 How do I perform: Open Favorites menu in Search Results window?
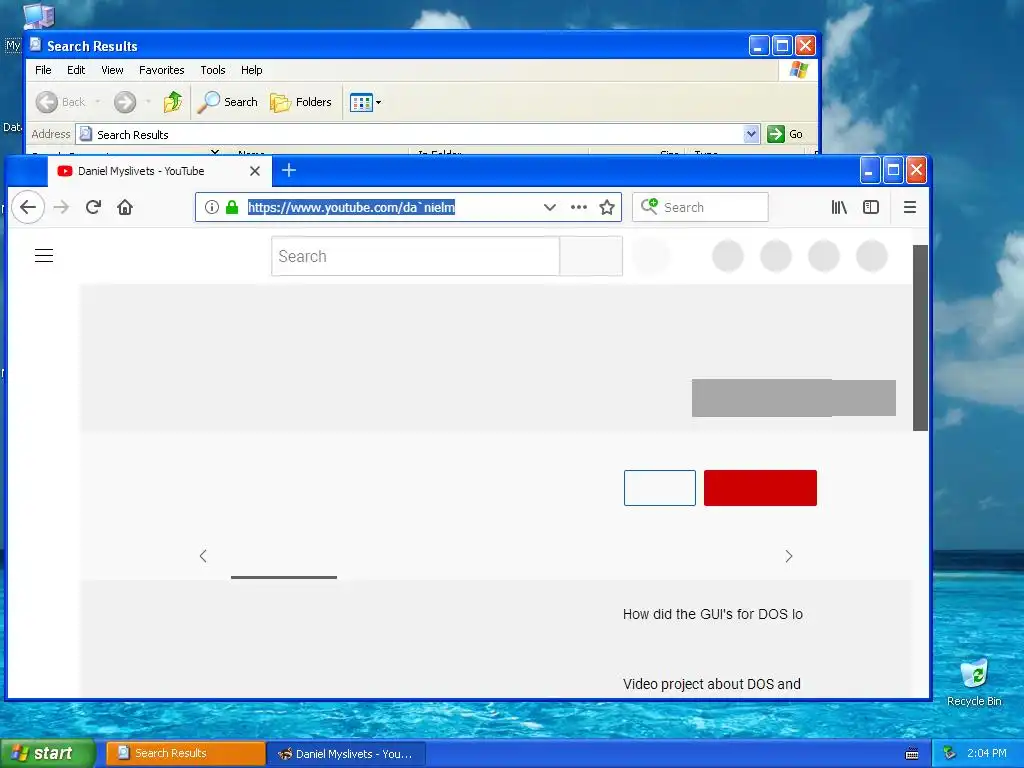click(161, 70)
